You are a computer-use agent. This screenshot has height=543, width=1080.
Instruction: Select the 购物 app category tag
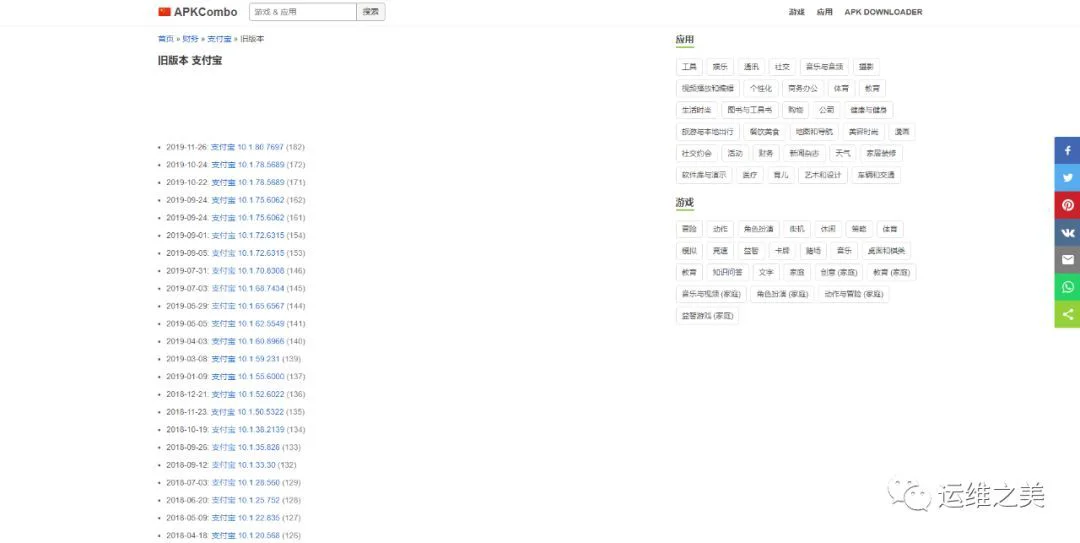click(796, 110)
